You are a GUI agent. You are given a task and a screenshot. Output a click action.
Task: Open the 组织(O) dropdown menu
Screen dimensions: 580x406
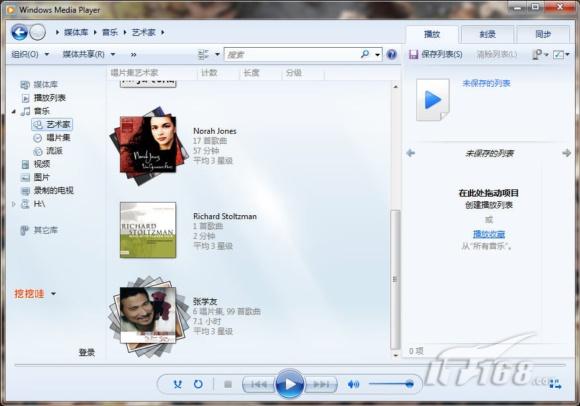point(30,54)
